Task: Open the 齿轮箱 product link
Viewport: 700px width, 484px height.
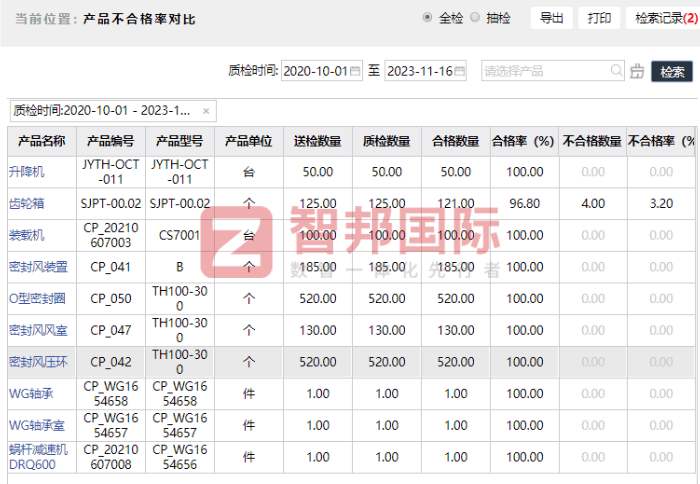Action: point(27,203)
